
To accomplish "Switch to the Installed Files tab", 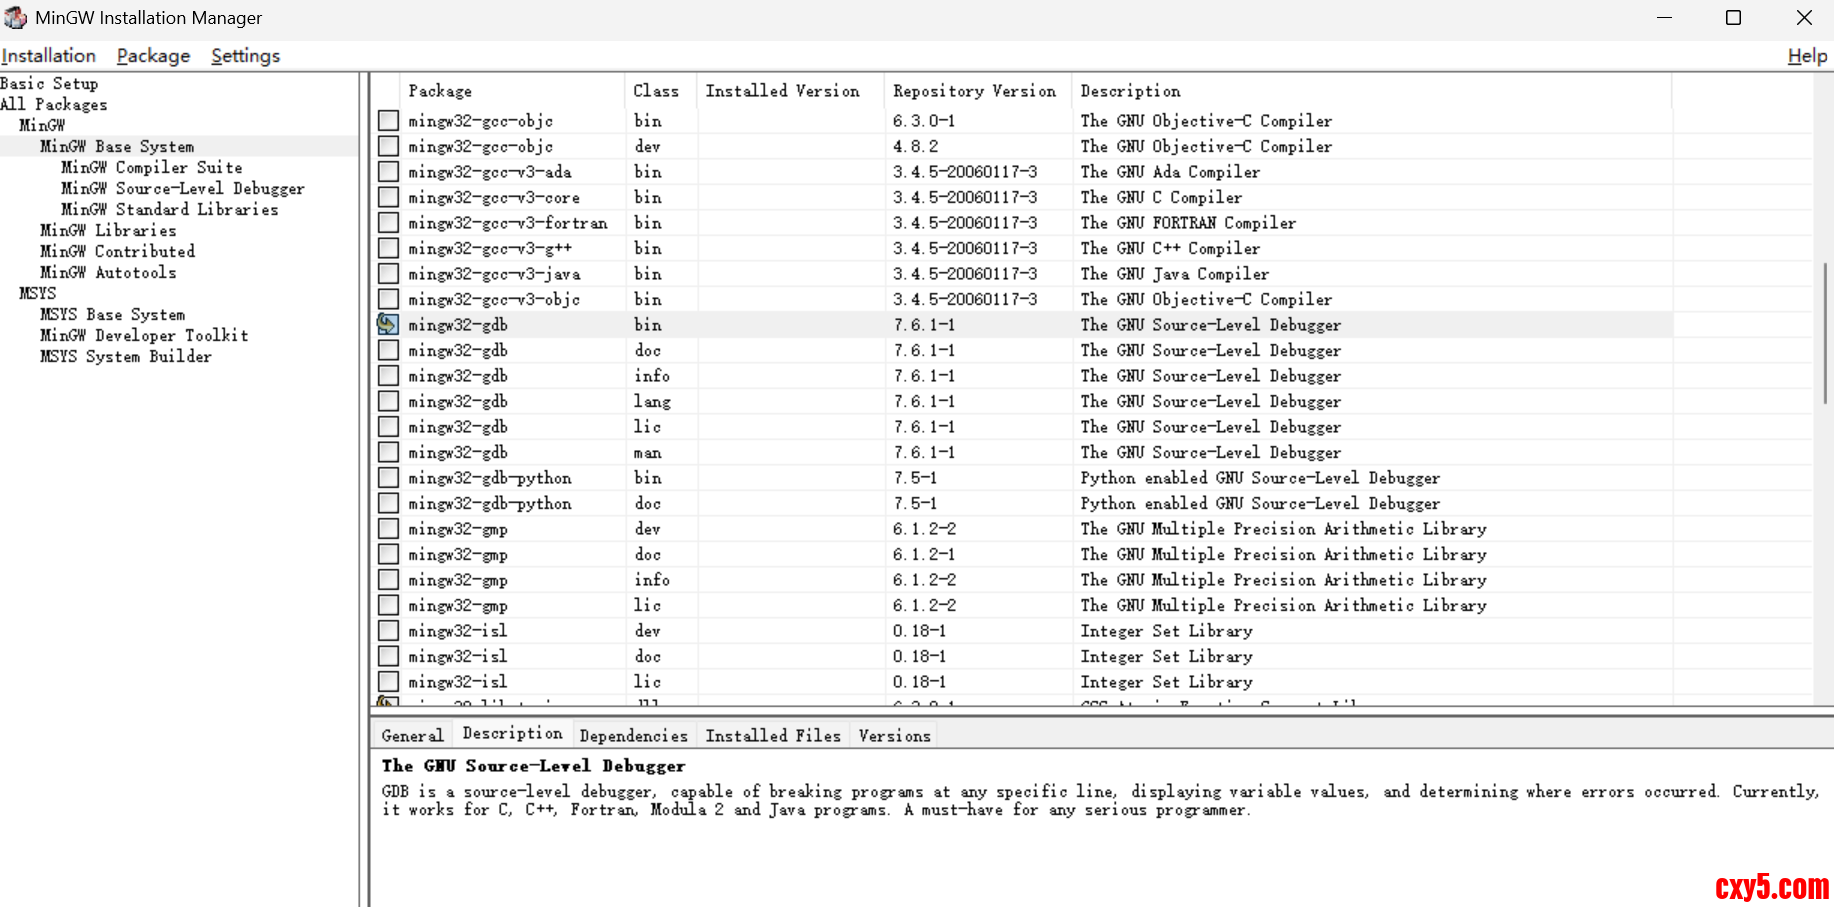I will (773, 736).
